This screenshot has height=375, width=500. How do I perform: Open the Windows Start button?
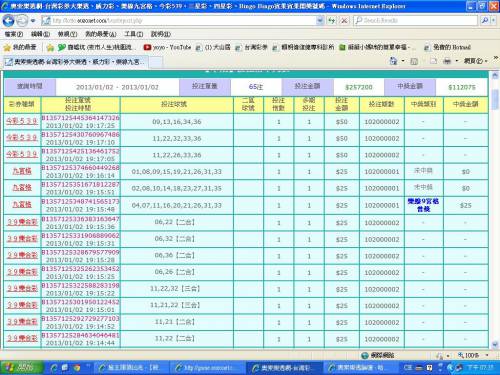[22, 368]
